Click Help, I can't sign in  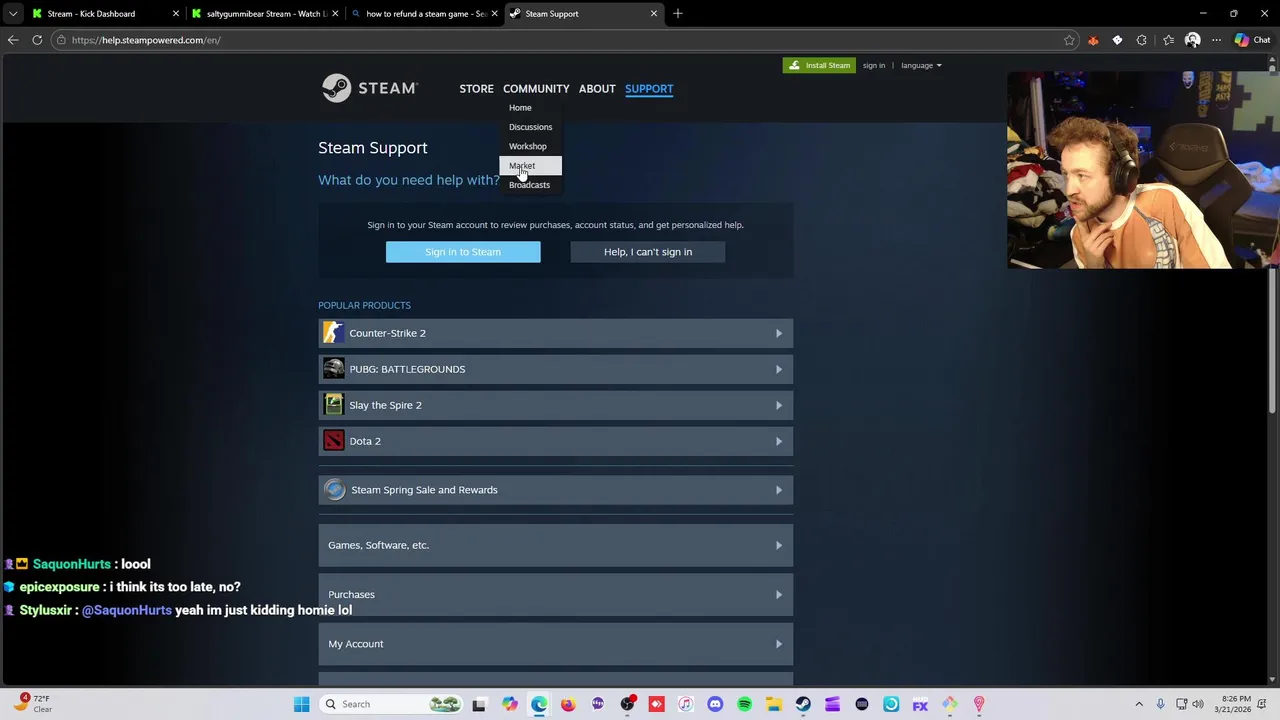pos(648,252)
